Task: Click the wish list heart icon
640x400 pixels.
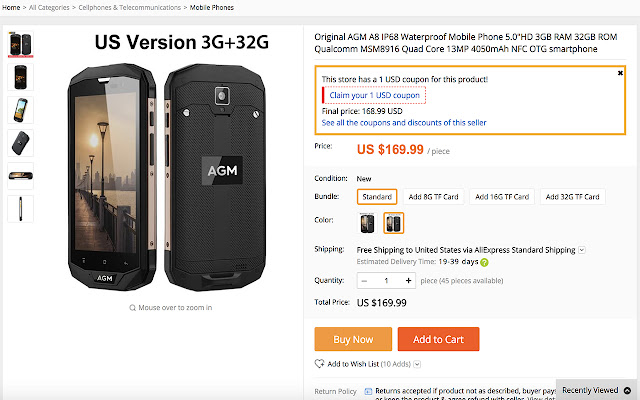Action: pos(320,363)
